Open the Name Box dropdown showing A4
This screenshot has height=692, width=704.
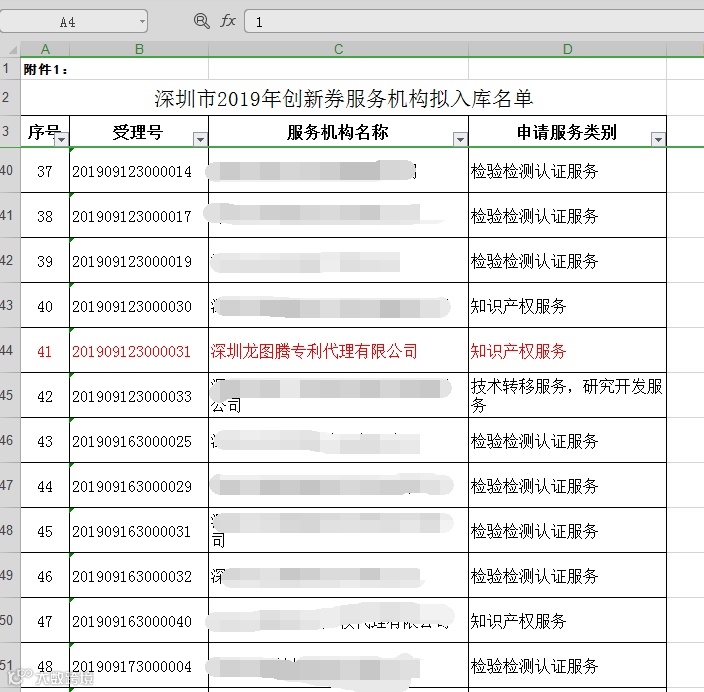[x=142, y=21]
